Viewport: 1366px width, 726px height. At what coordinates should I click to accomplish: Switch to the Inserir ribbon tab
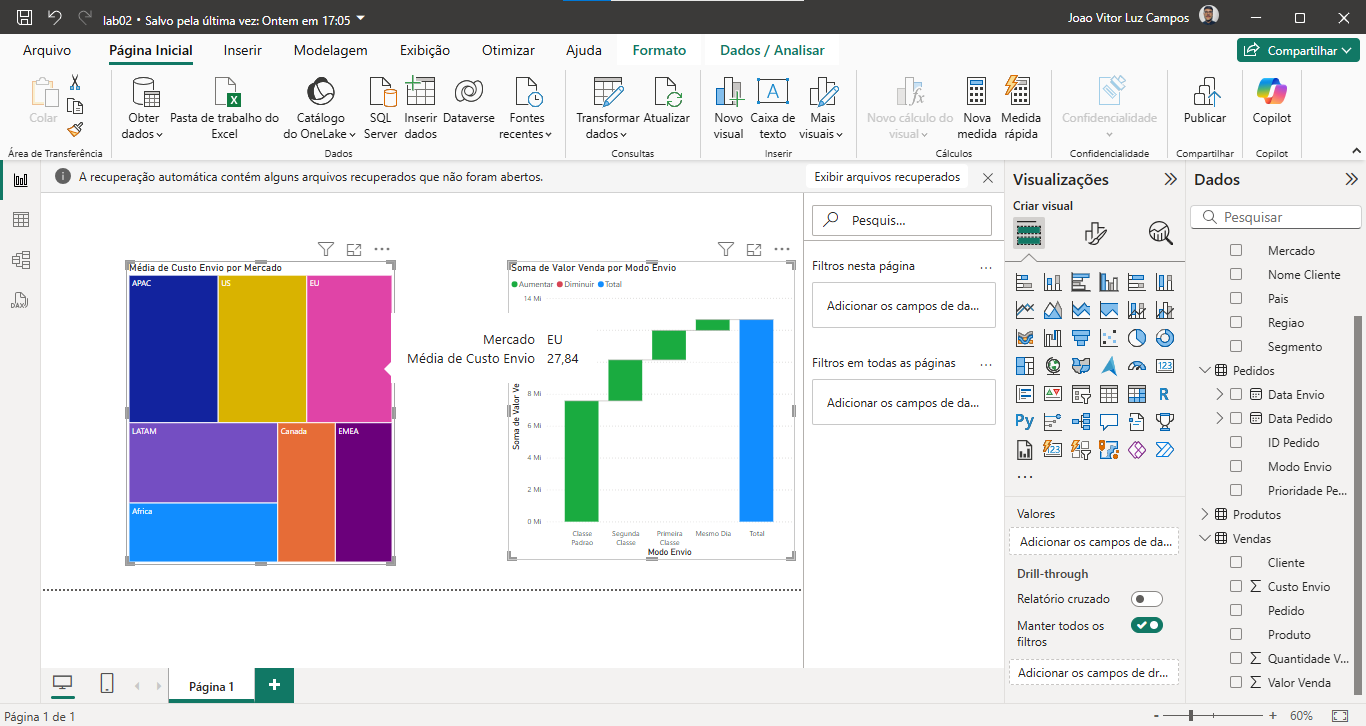[x=243, y=50]
